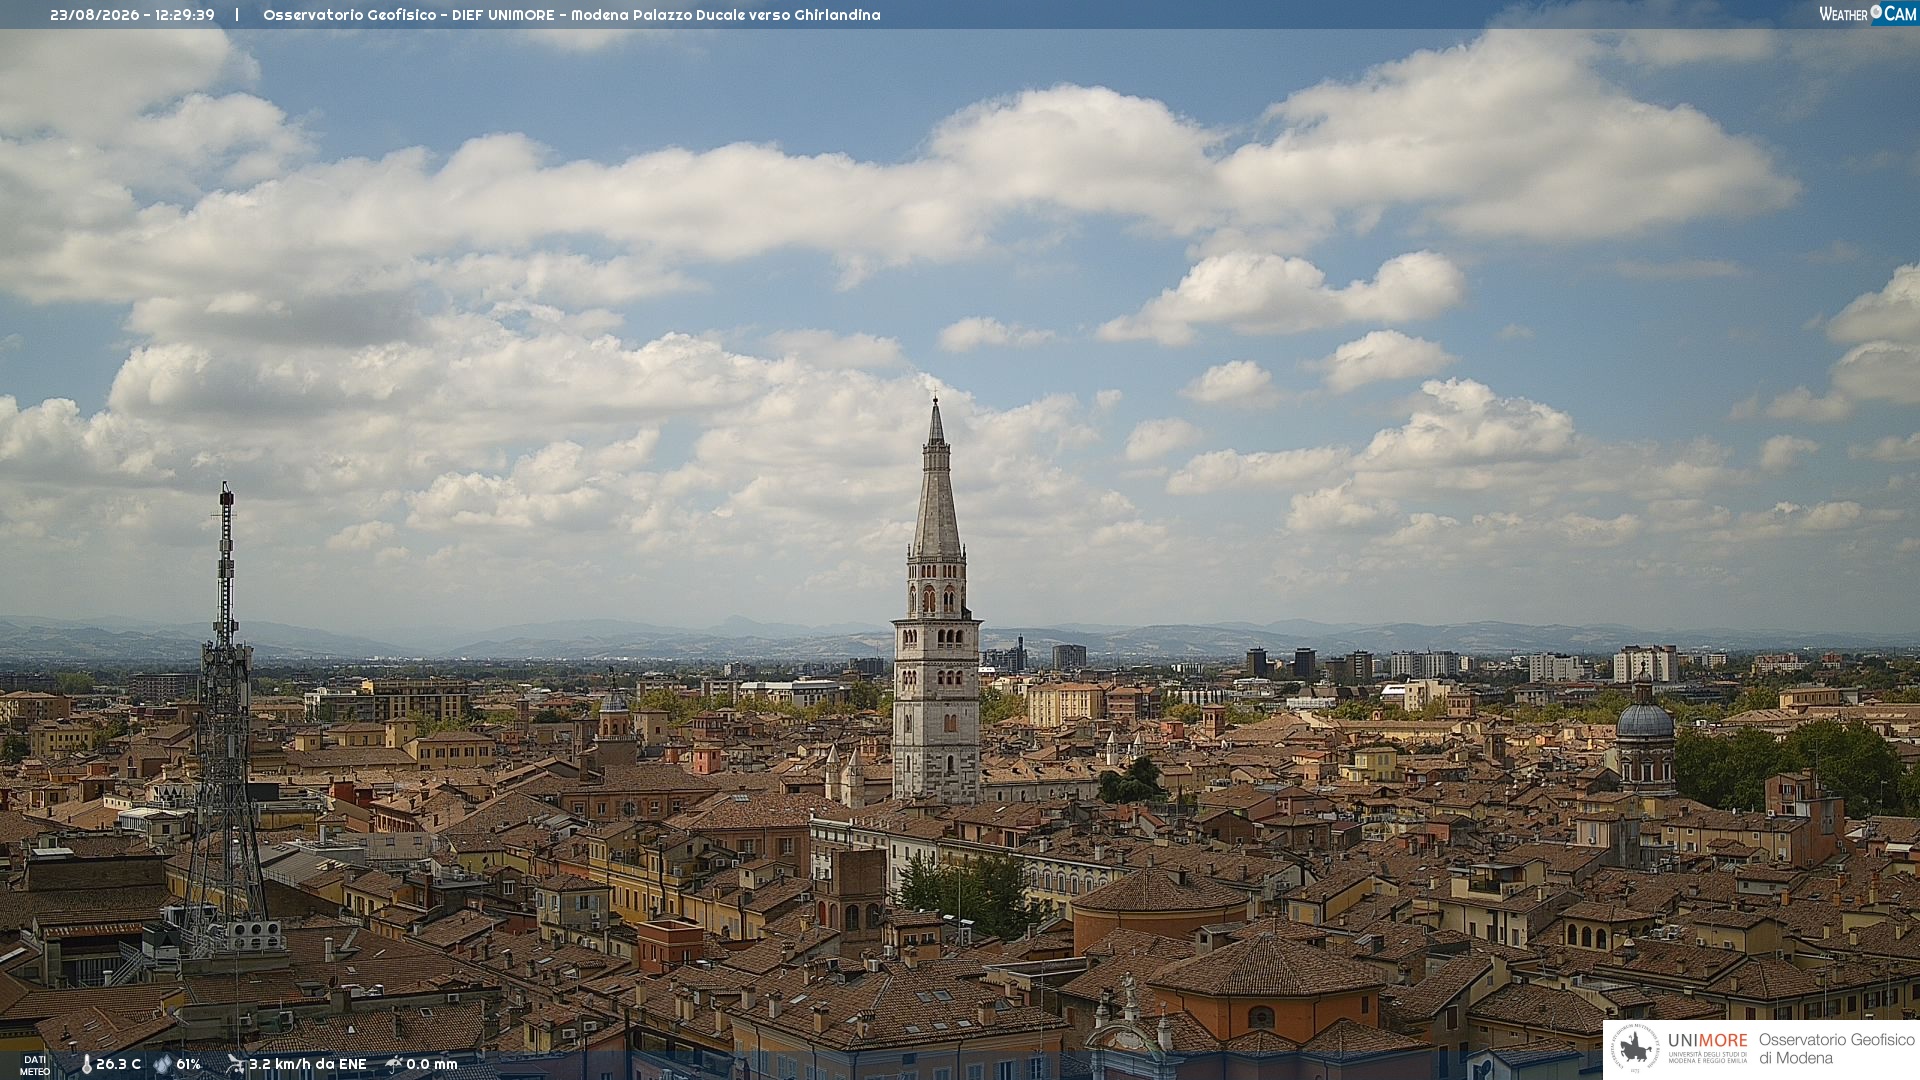This screenshot has height=1080, width=1920.
Task: Click the metal lattice antenna tower
Action: (225, 720)
